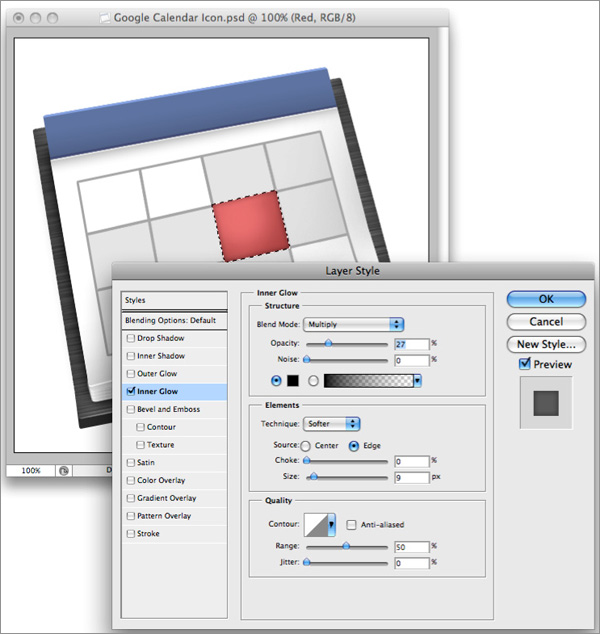Image resolution: width=600 pixels, height=634 pixels.
Task: Click the New Style... button
Action: pos(546,344)
